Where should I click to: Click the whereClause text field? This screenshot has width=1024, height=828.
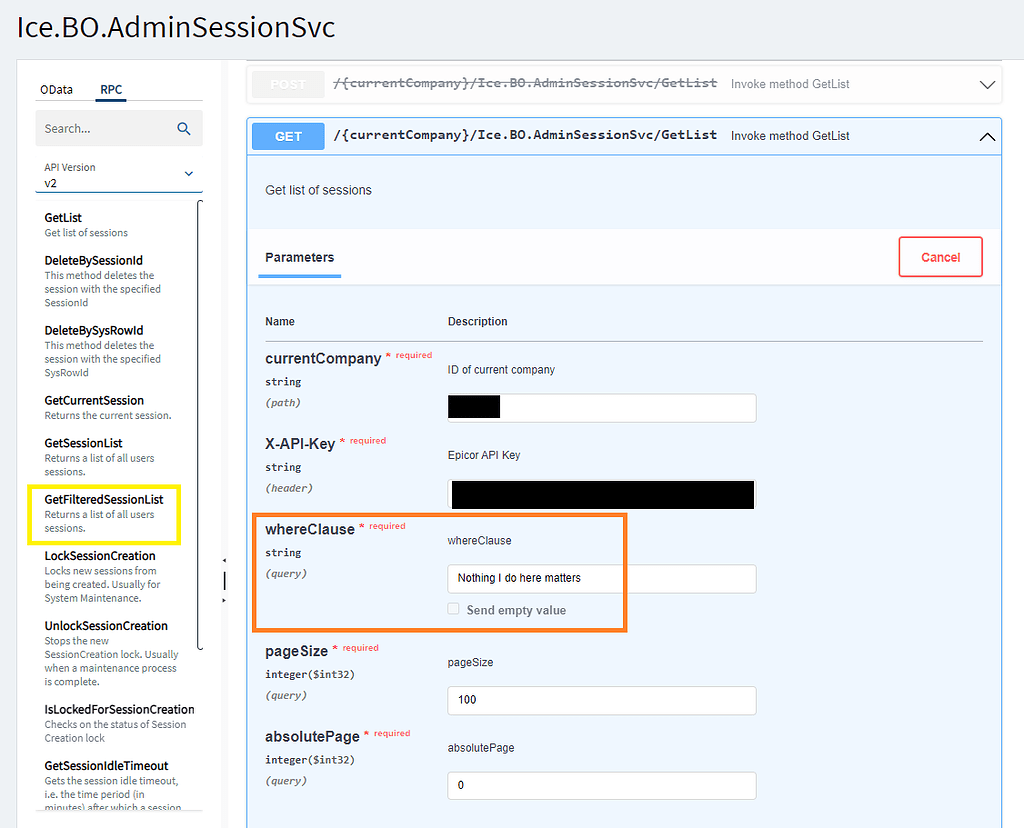coord(601,579)
